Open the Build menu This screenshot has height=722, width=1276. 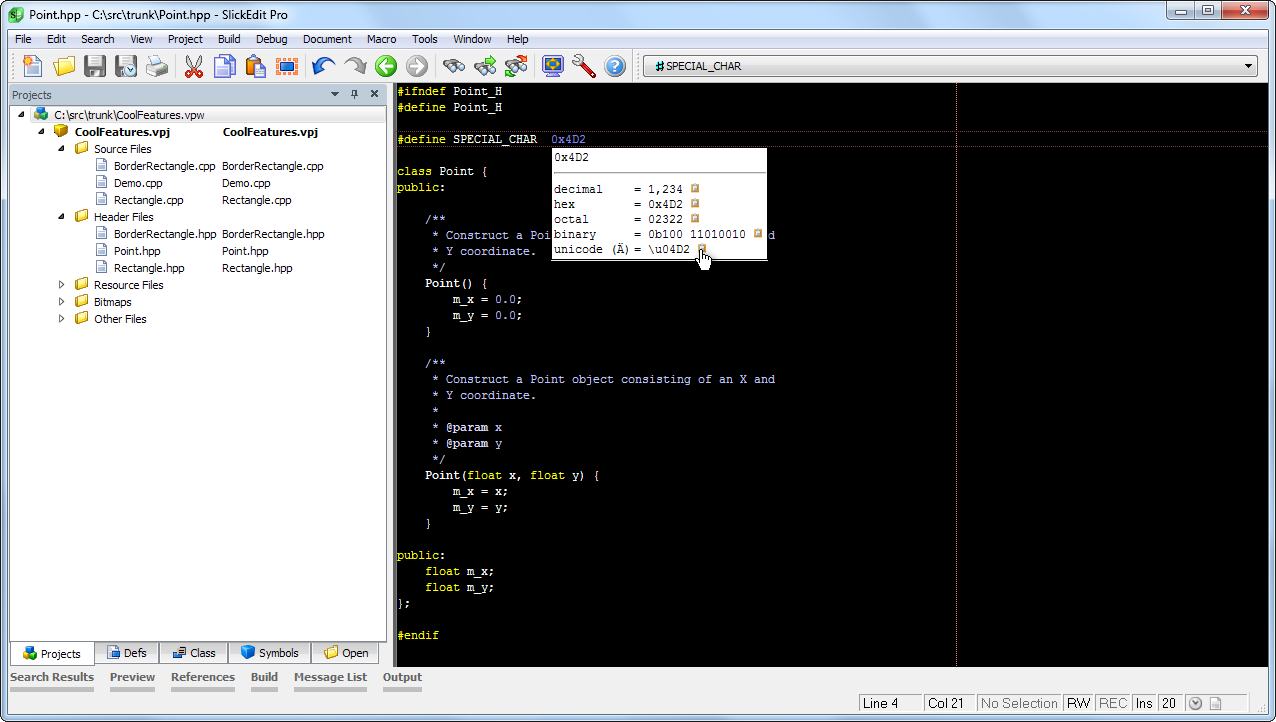[x=229, y=39]
